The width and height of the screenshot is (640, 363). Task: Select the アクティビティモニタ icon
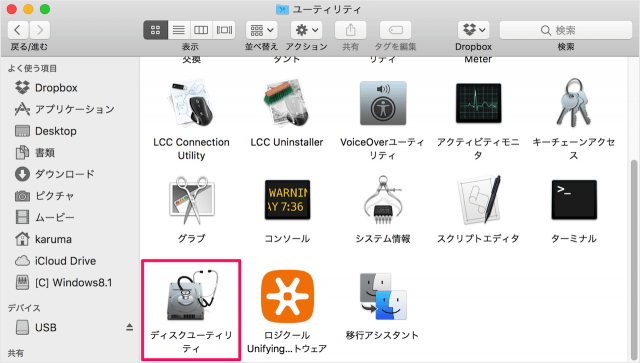pyautogui.click(x=478, y=103)
